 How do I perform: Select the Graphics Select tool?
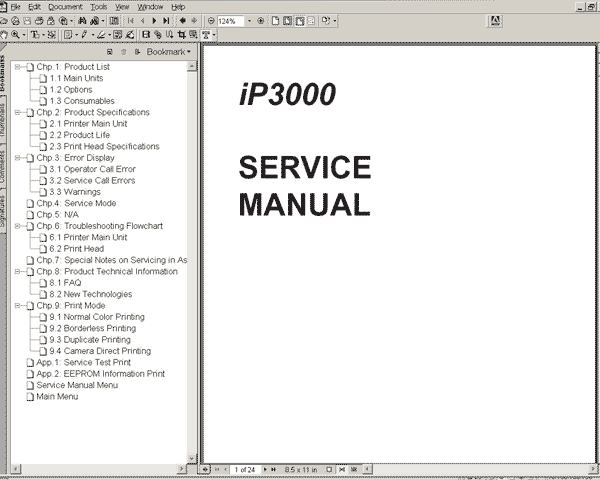coord(52,35)
